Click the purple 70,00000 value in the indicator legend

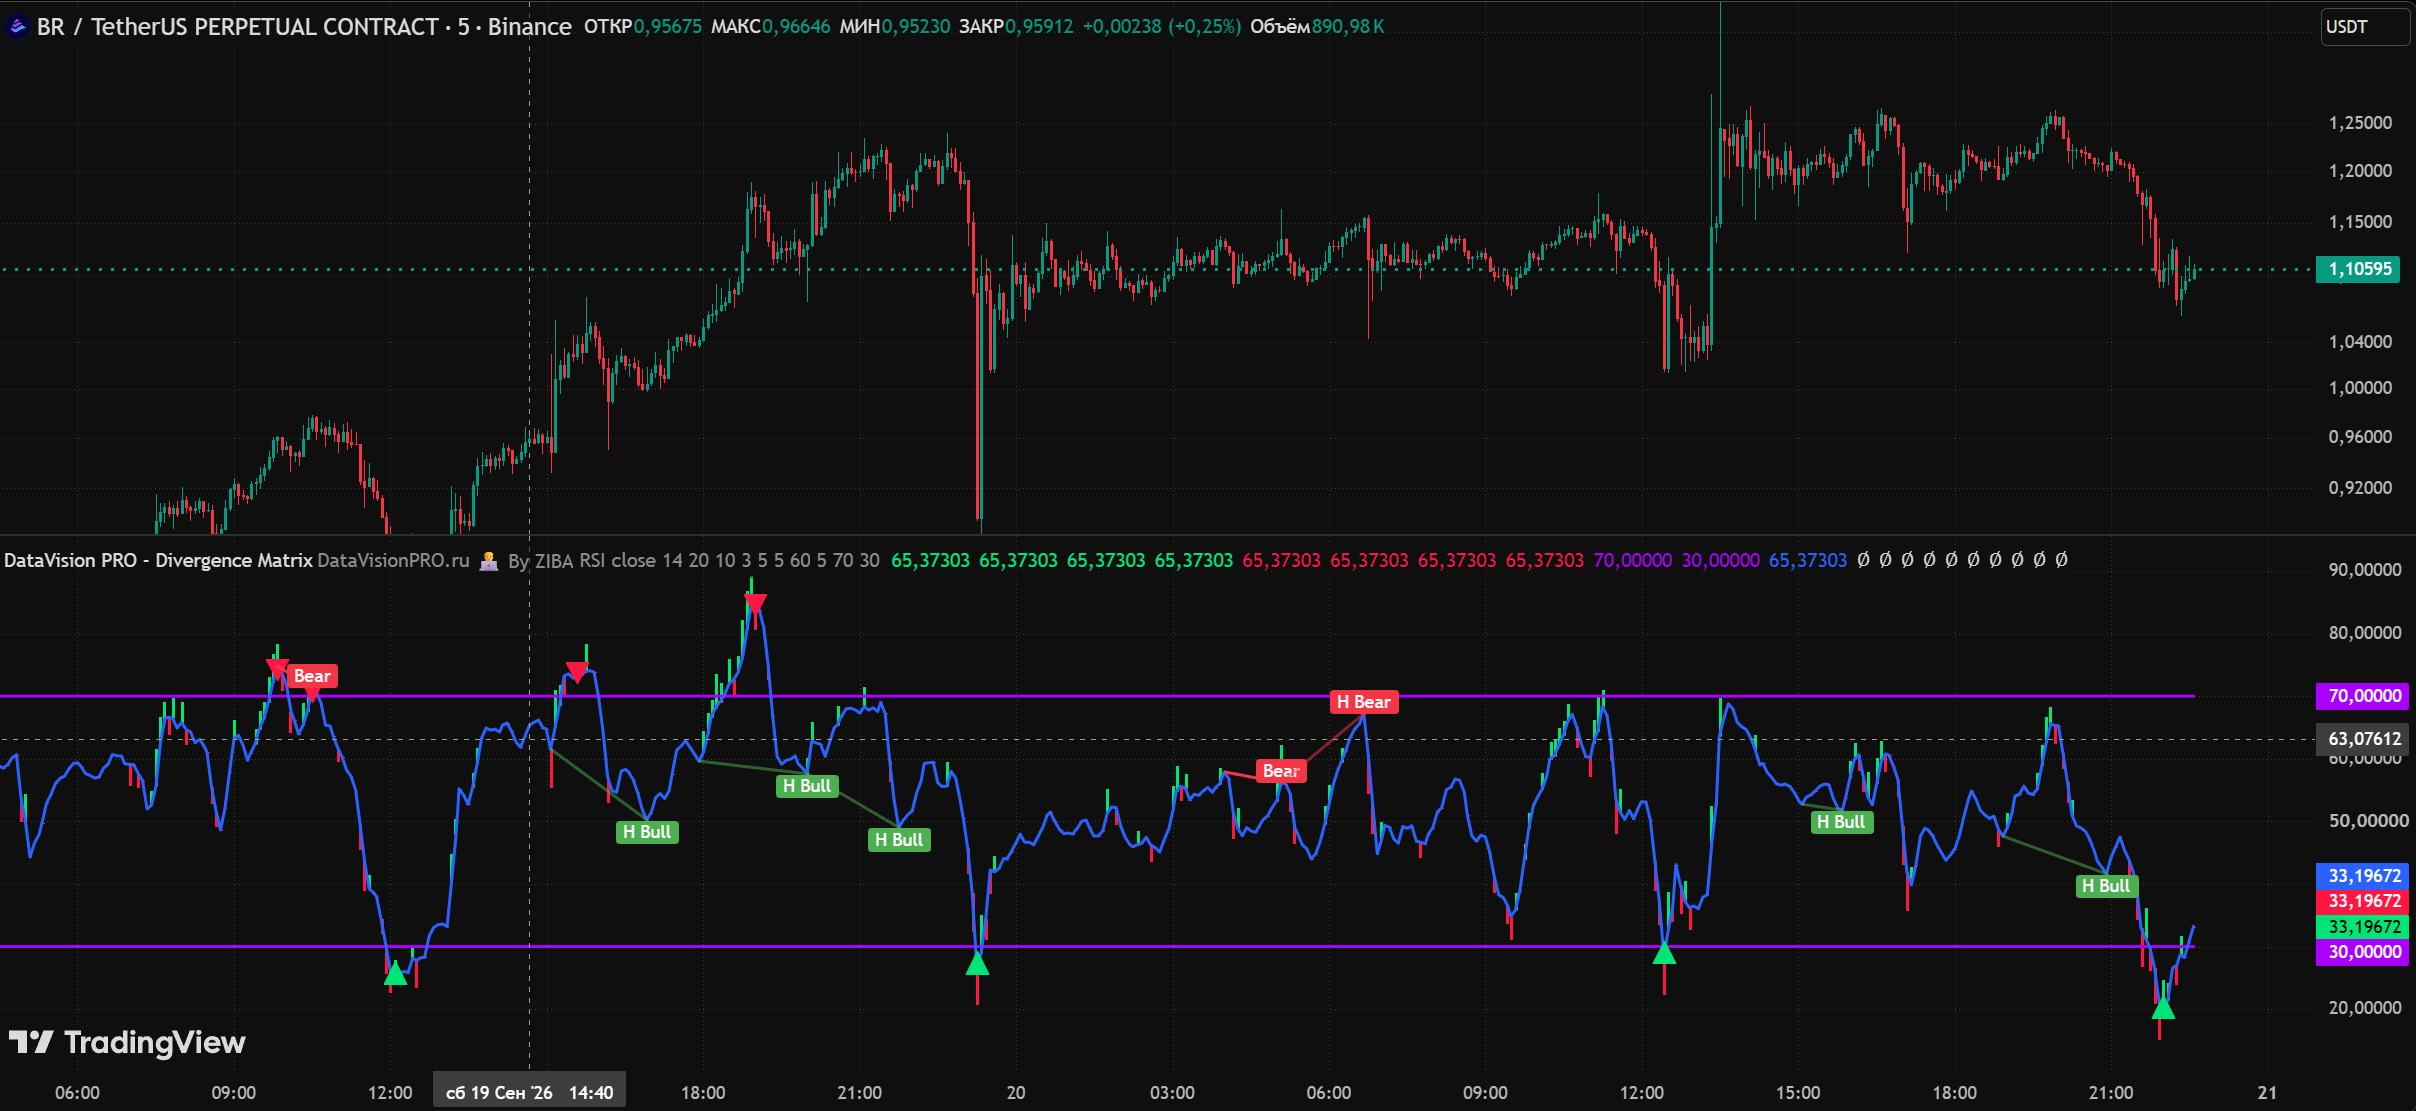coord(1632,560)
